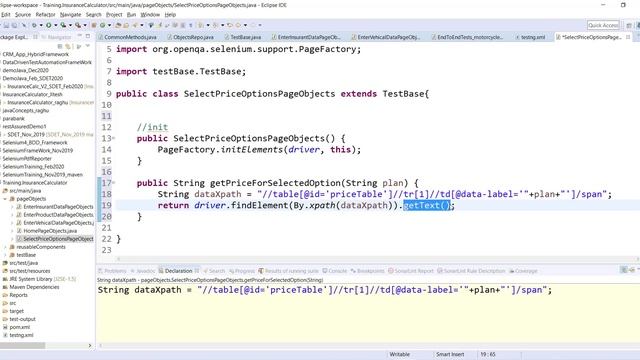
Task: Select CRM_App_HybridFramework project
Action: [x=36, y=54]
